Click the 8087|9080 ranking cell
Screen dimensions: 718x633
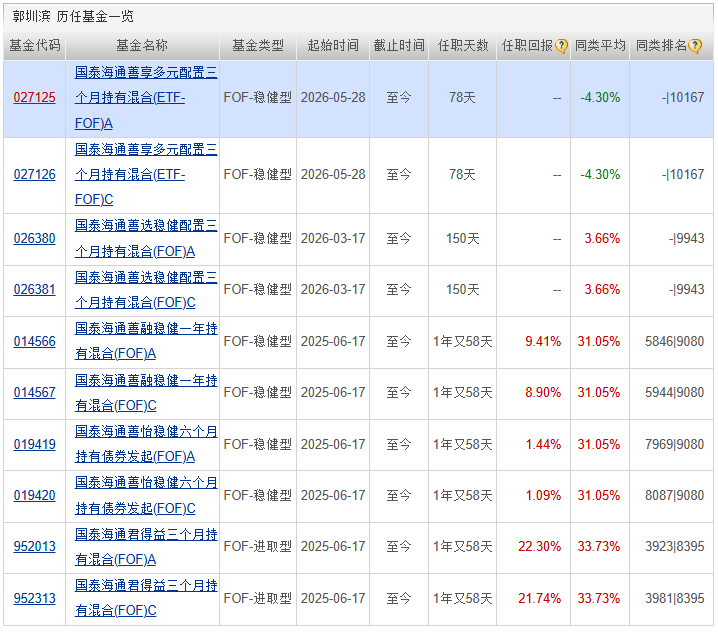tap(674, 496)
